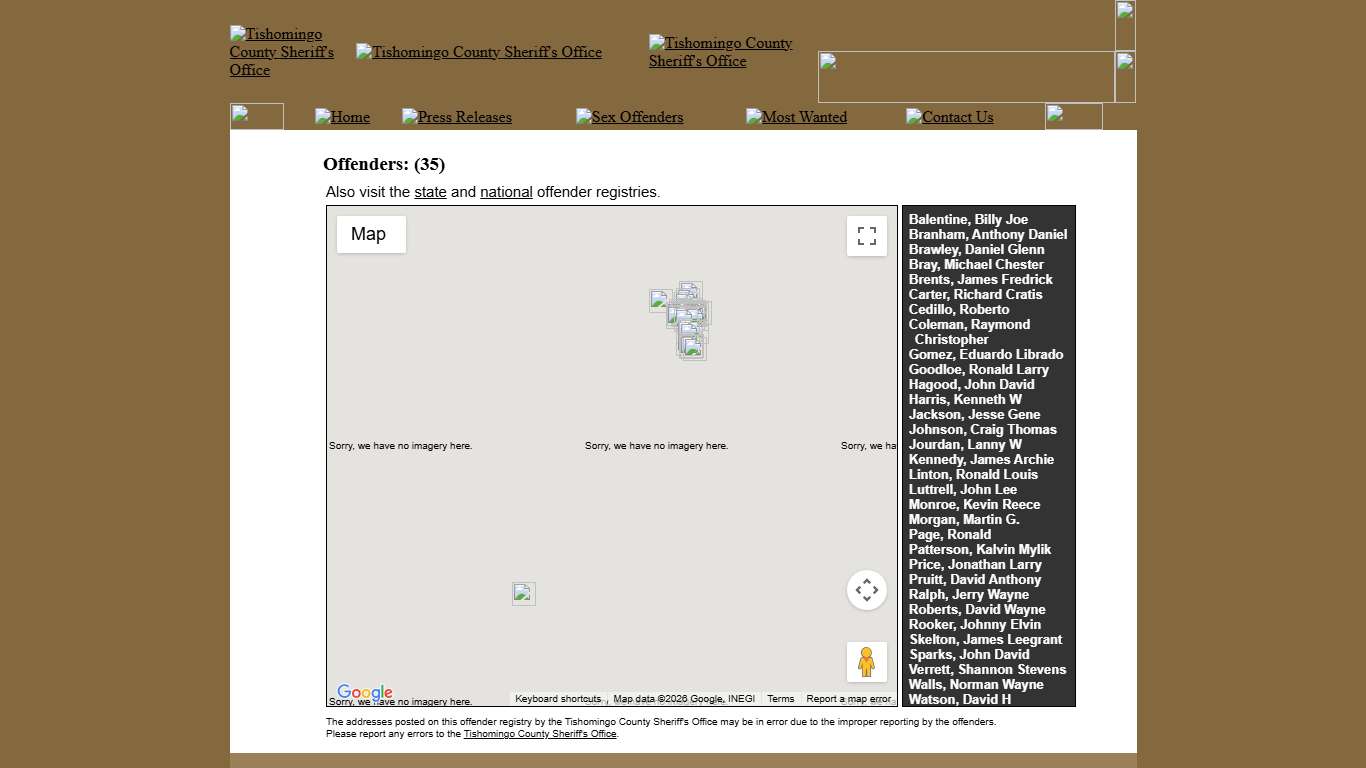
Task: Click the top-left Sheriff's Office logo
Action: click(x=281, y=52)
